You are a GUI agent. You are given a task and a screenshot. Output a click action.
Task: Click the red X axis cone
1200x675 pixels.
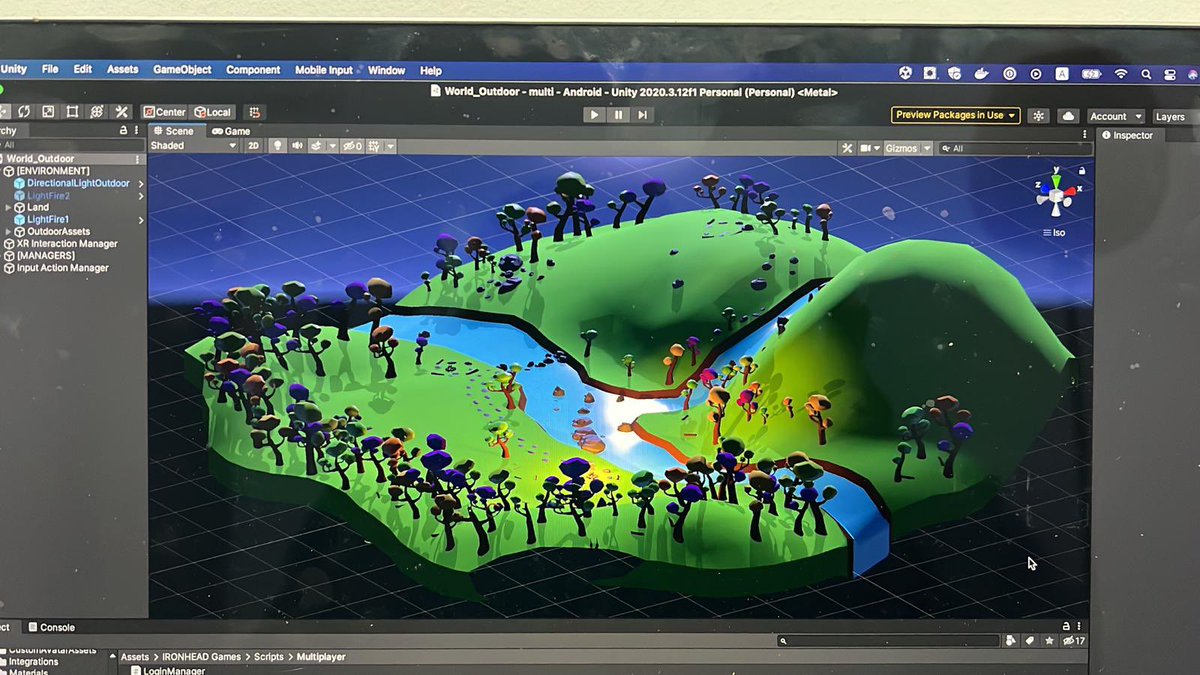[x=1070, y=191]
